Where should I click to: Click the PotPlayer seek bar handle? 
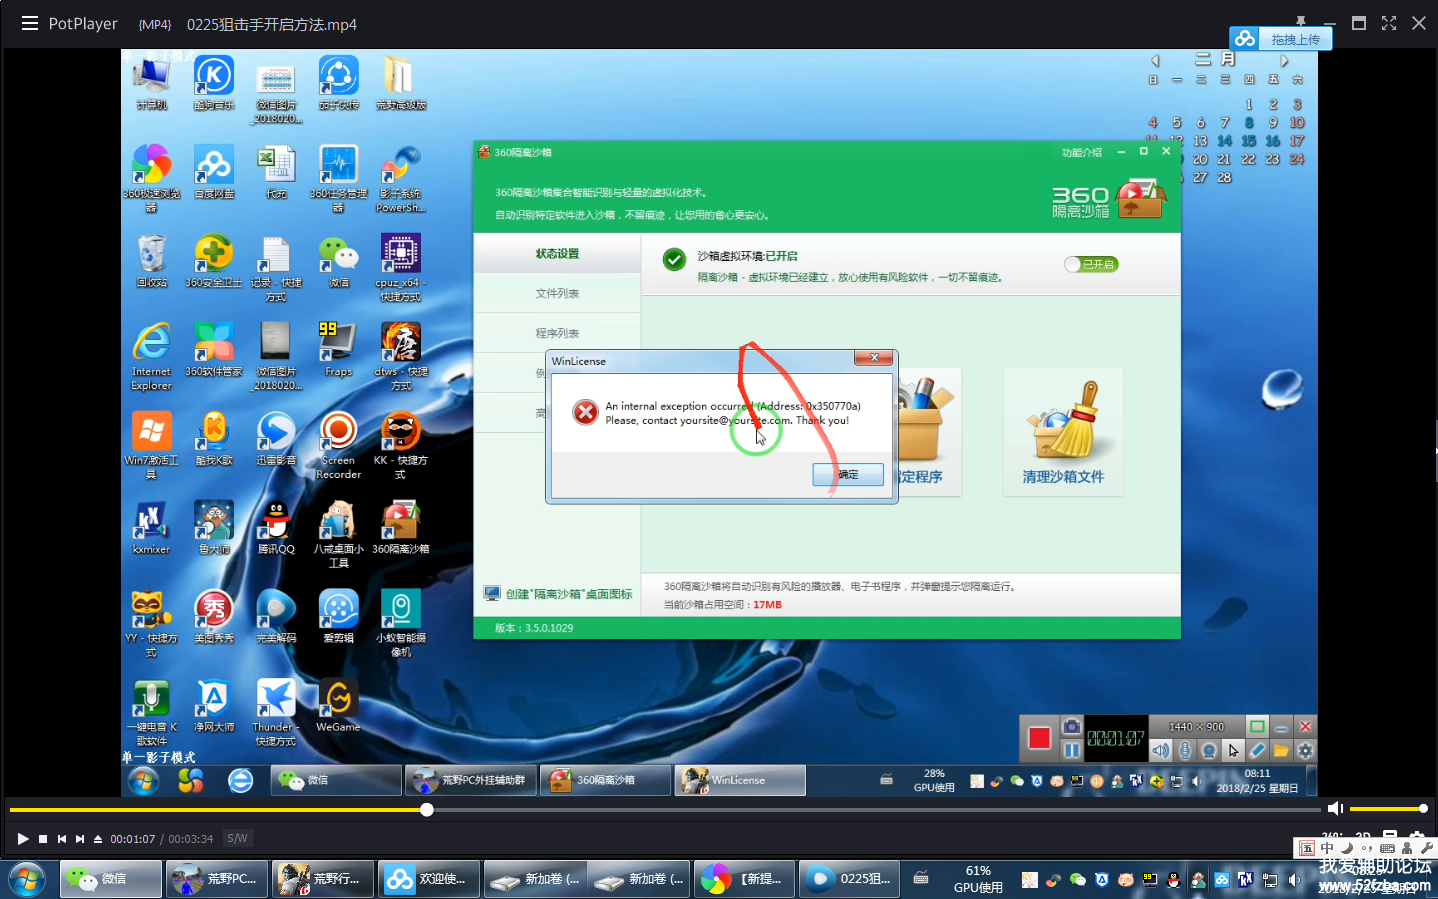(x=427, y=809)
